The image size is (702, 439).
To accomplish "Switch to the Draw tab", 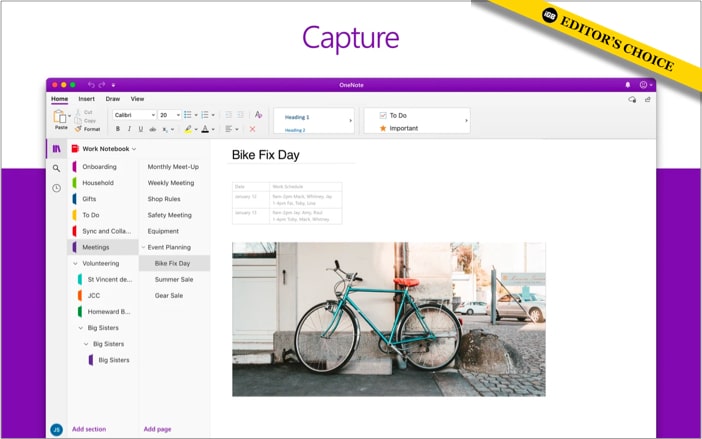I will point(113,99).
